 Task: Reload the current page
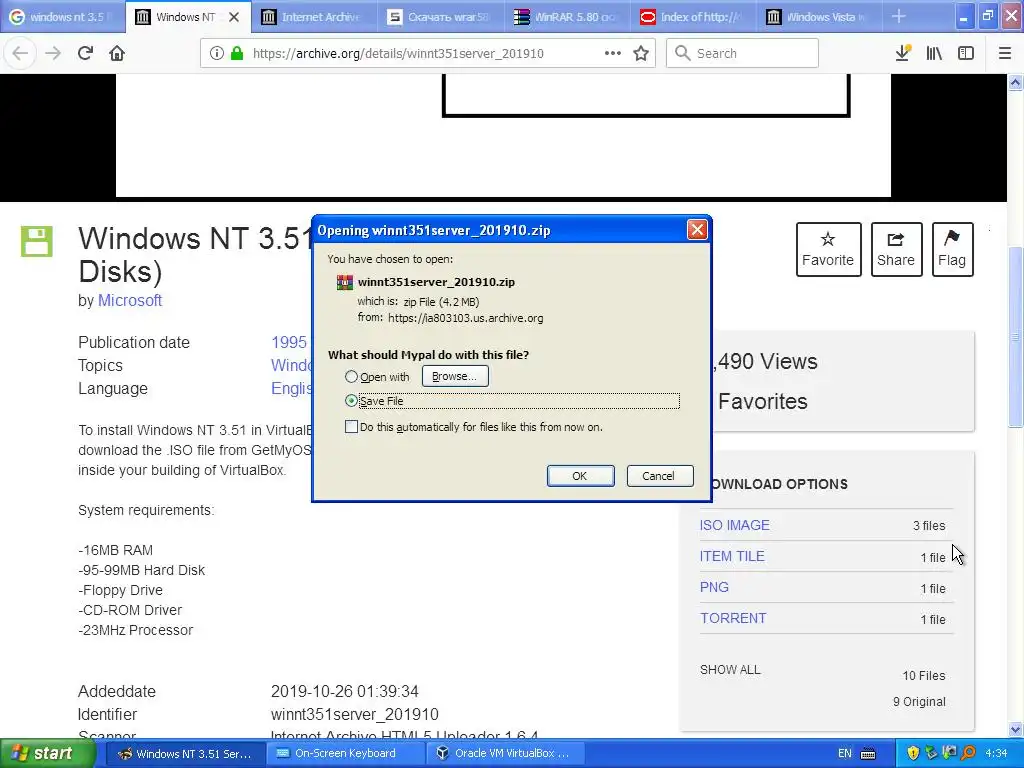point(86,53)
